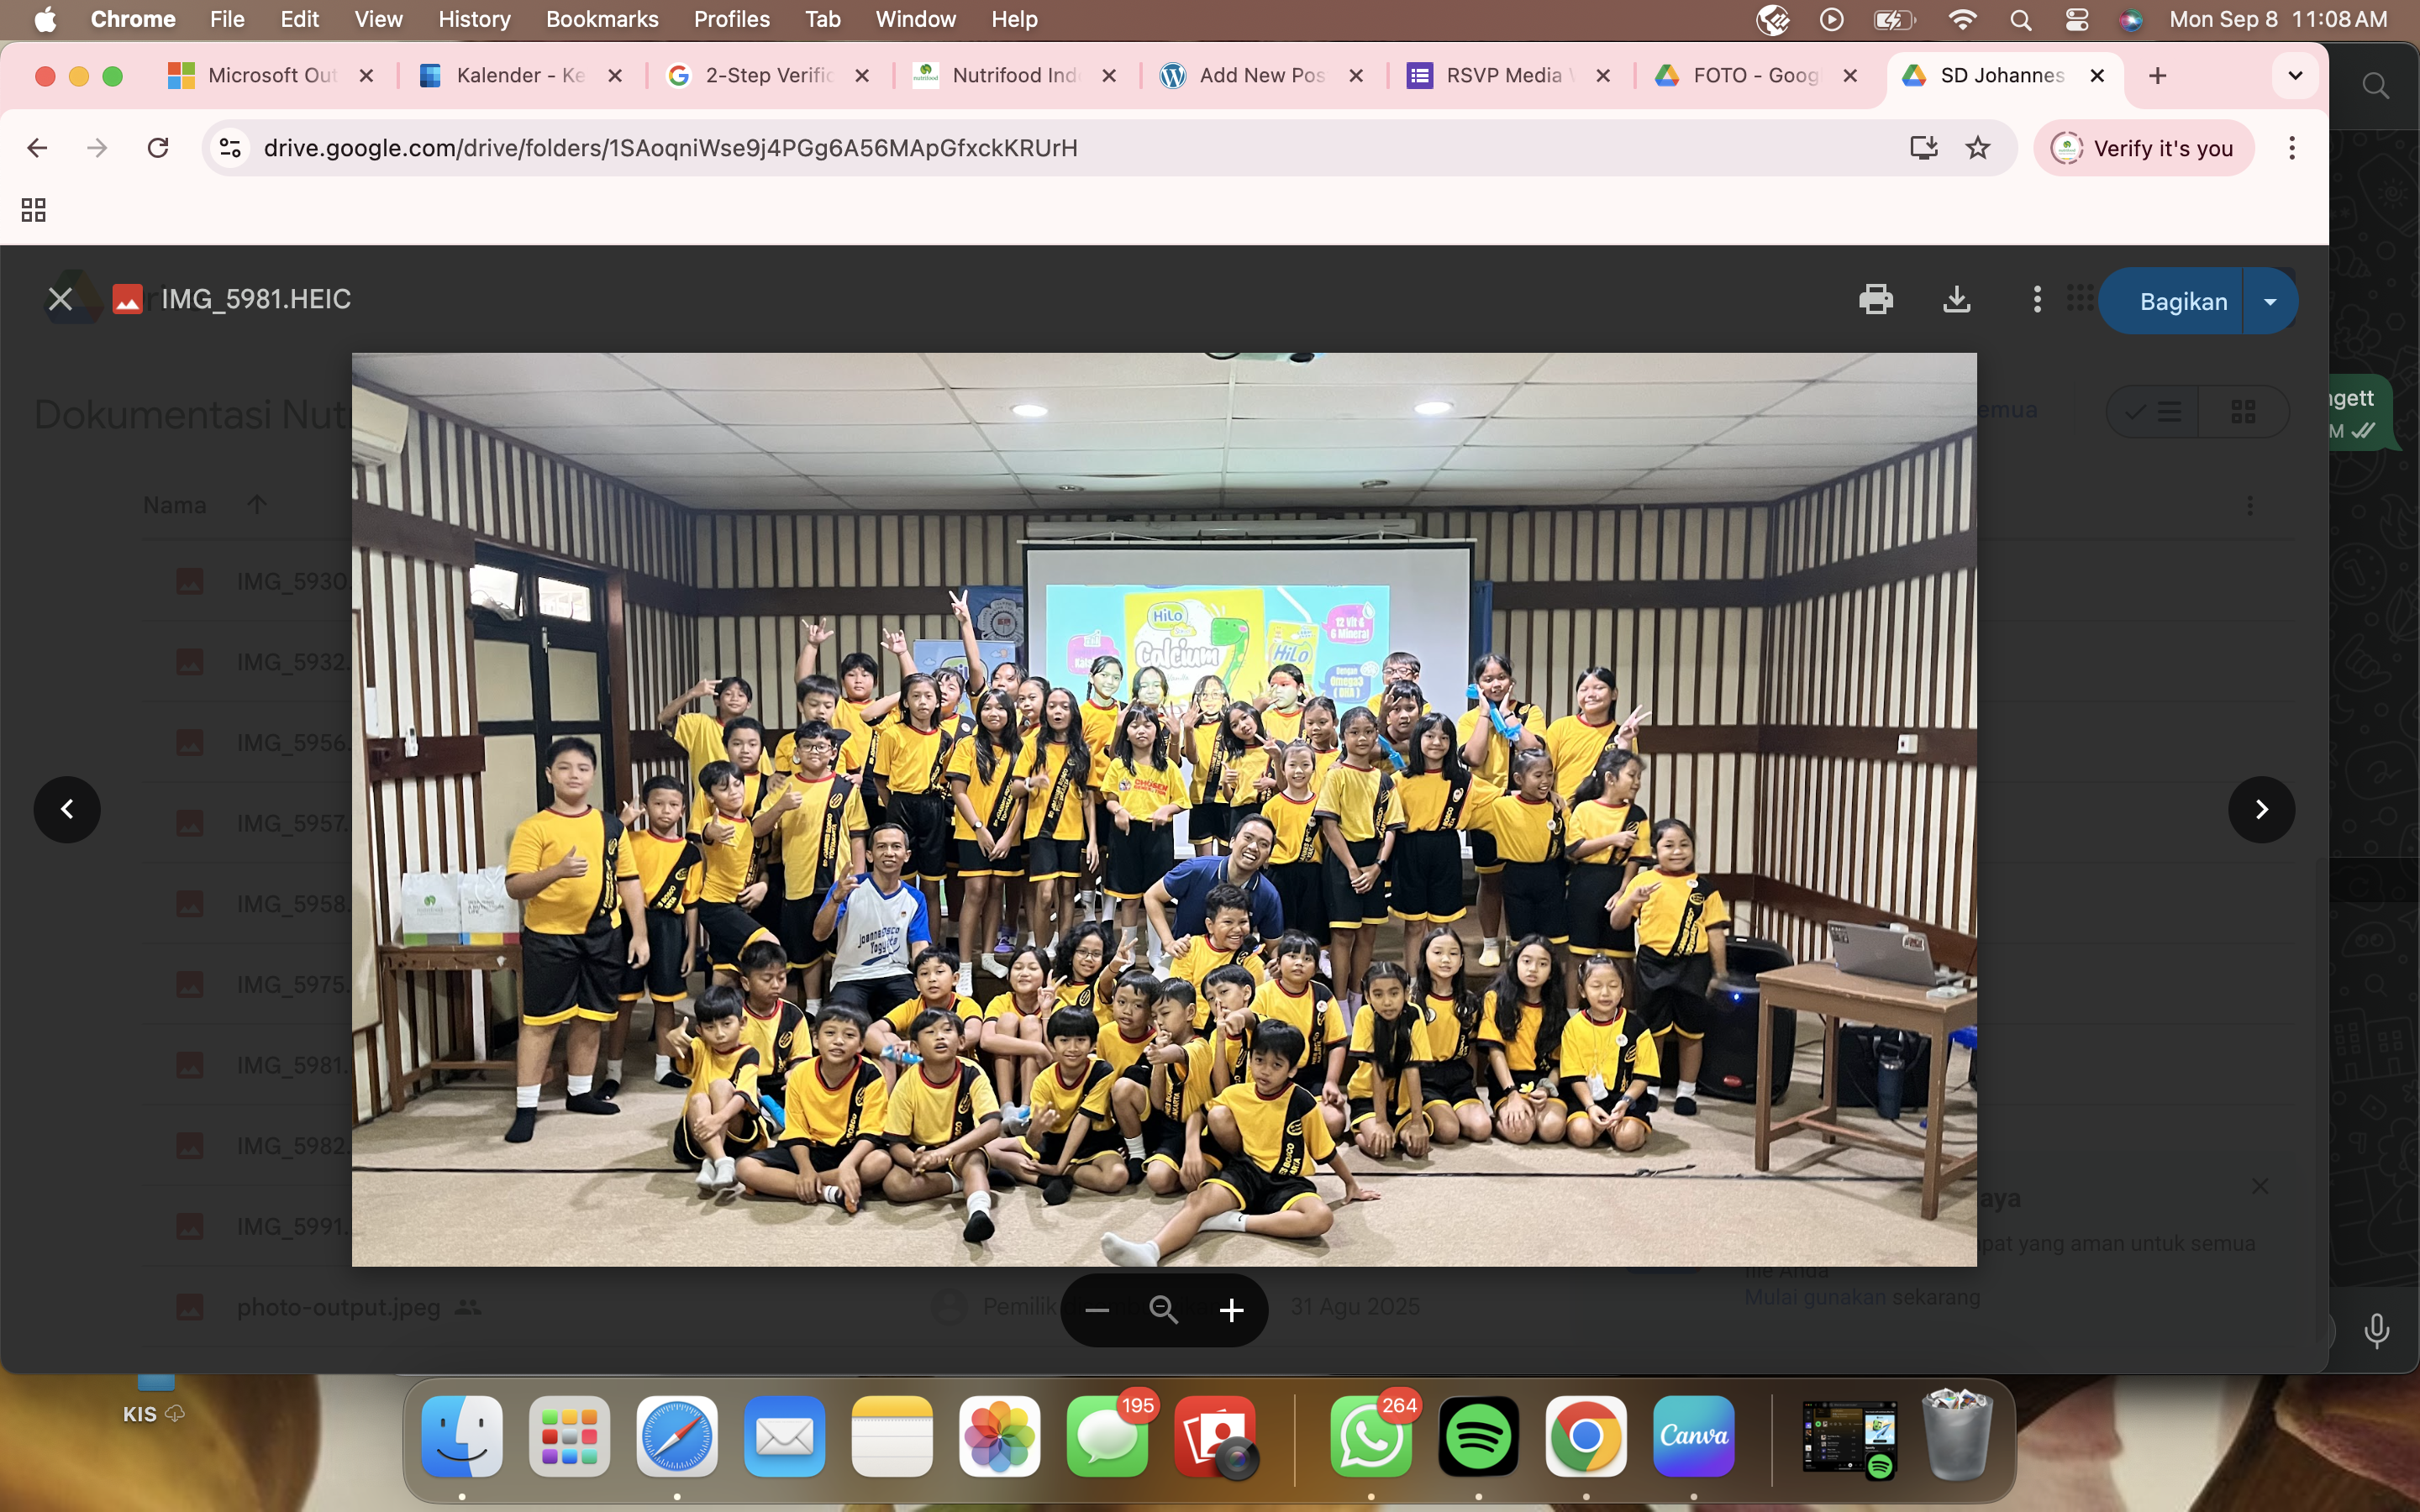The width and height of the screenshot is (2420, 1512).
Task: Open the Chrome tab search dropdown
Action: click(2294, 76)
